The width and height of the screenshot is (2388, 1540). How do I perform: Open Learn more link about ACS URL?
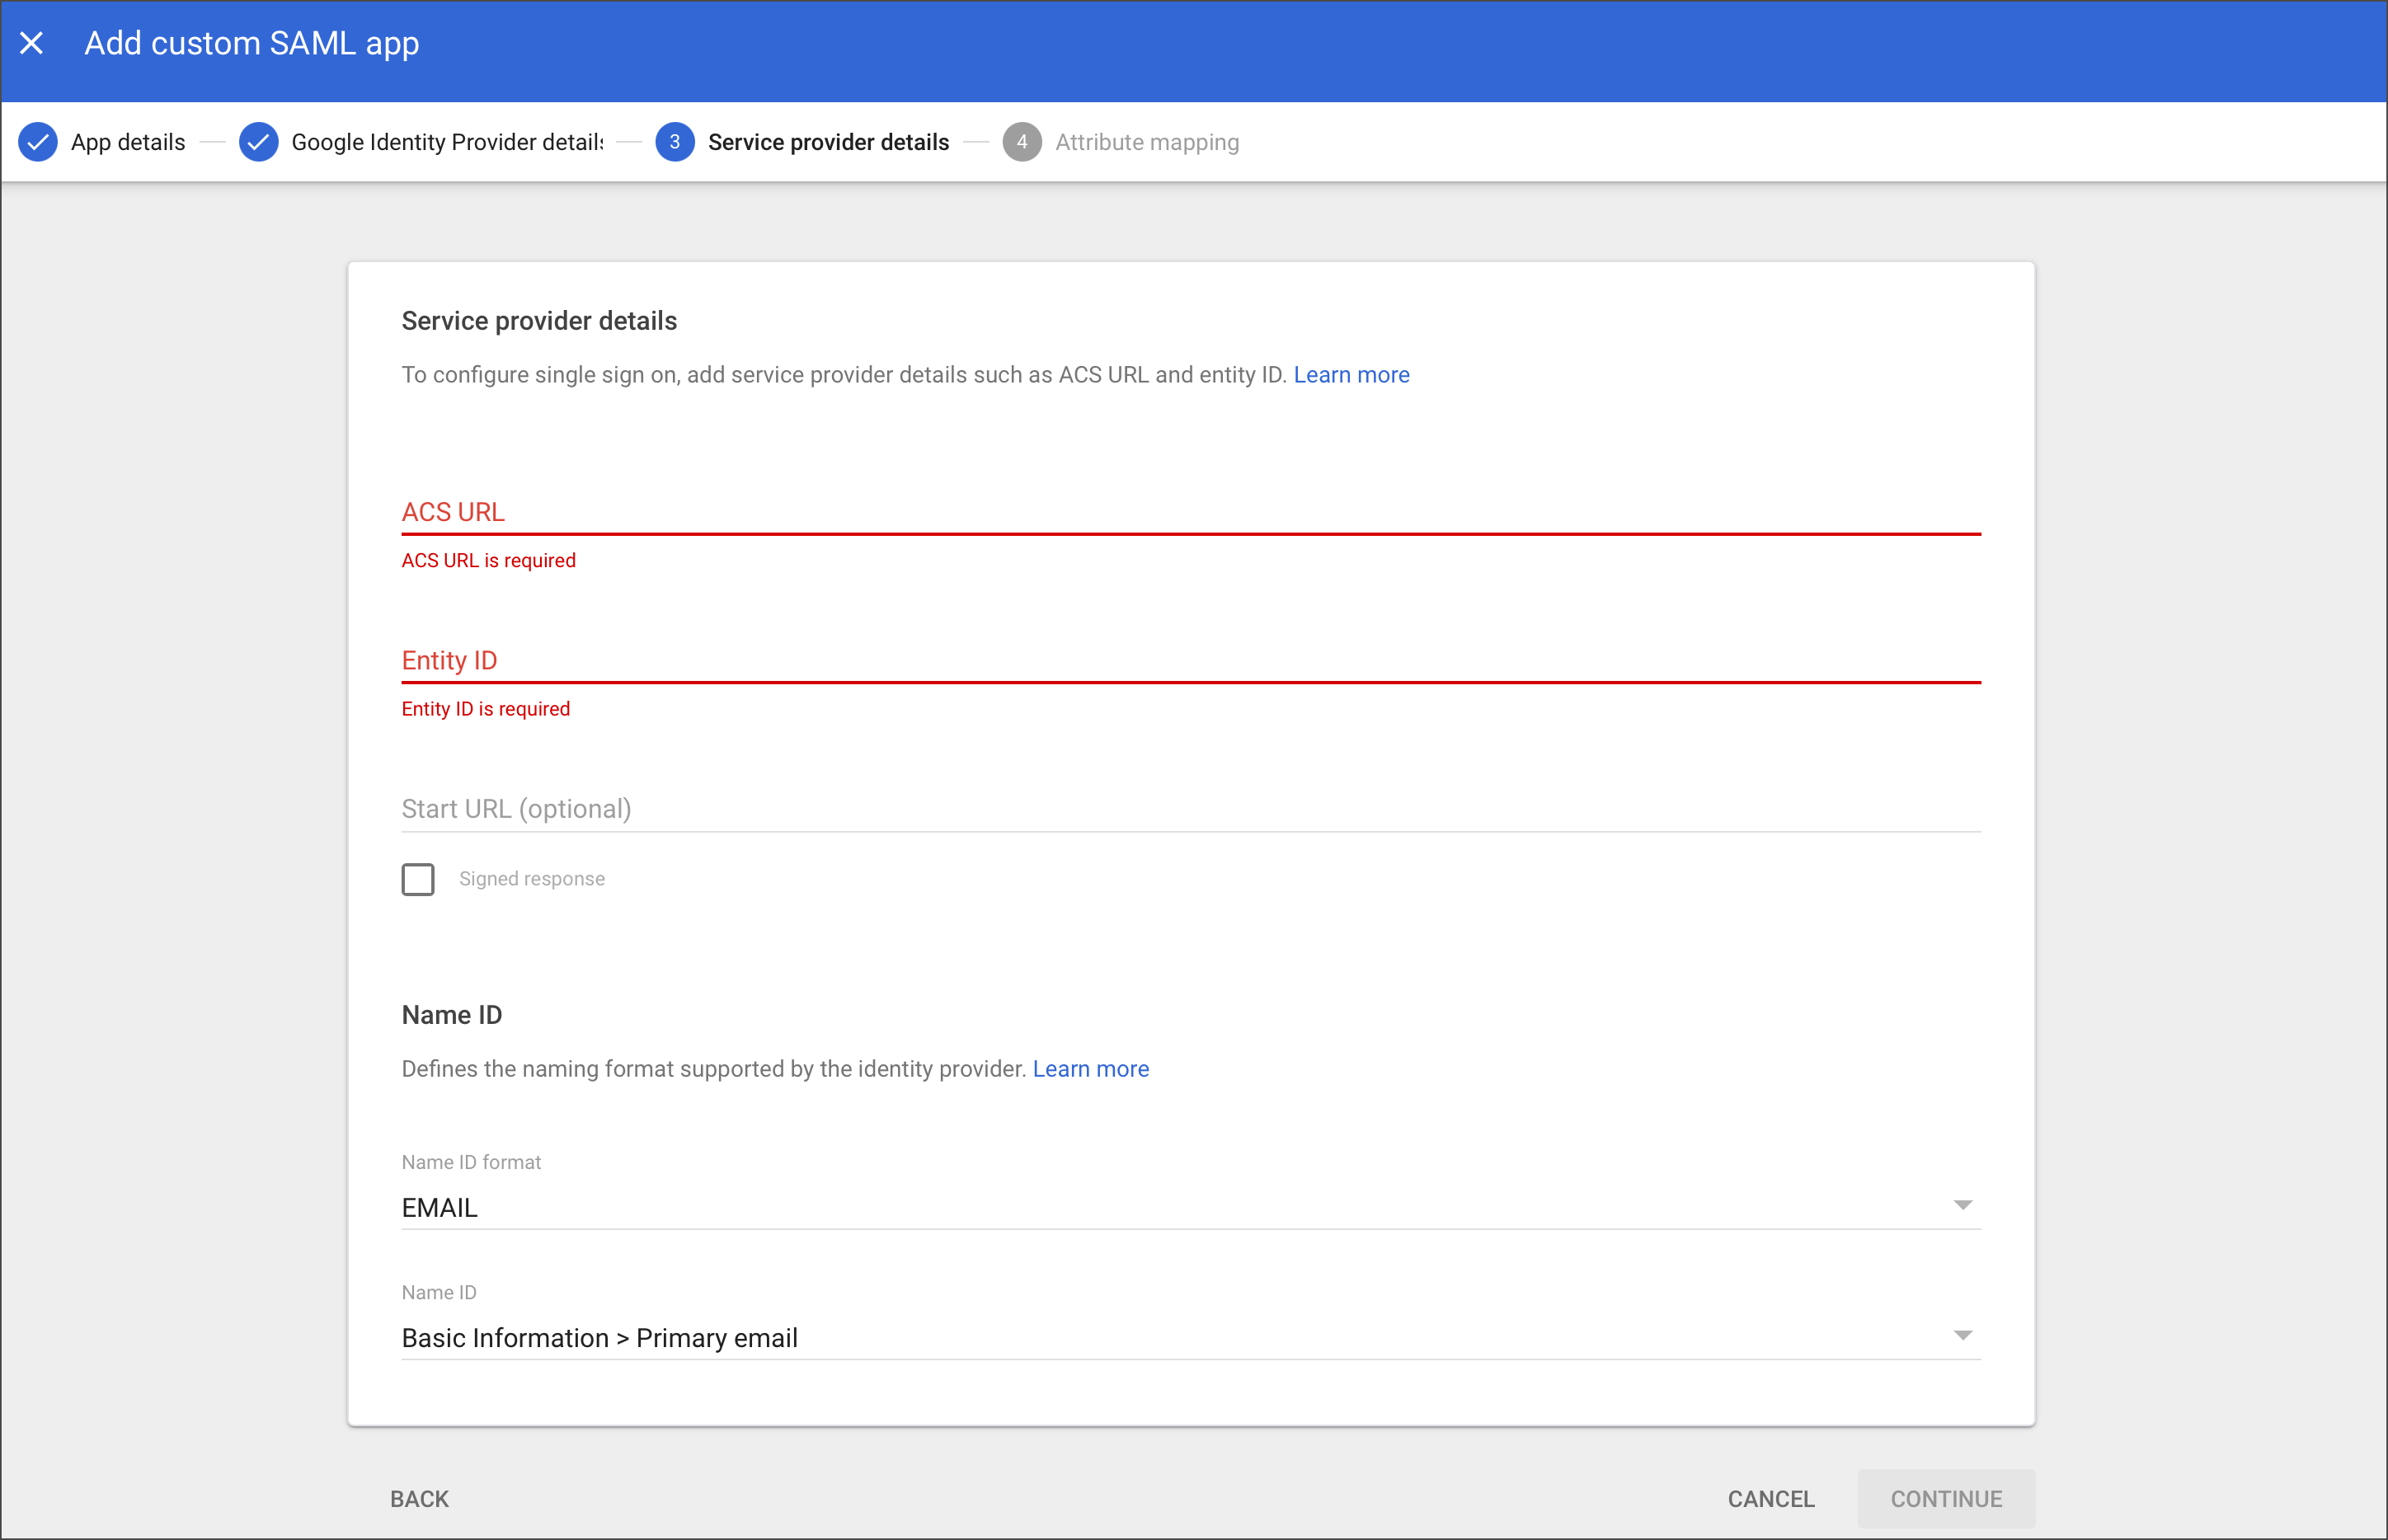1351,375
